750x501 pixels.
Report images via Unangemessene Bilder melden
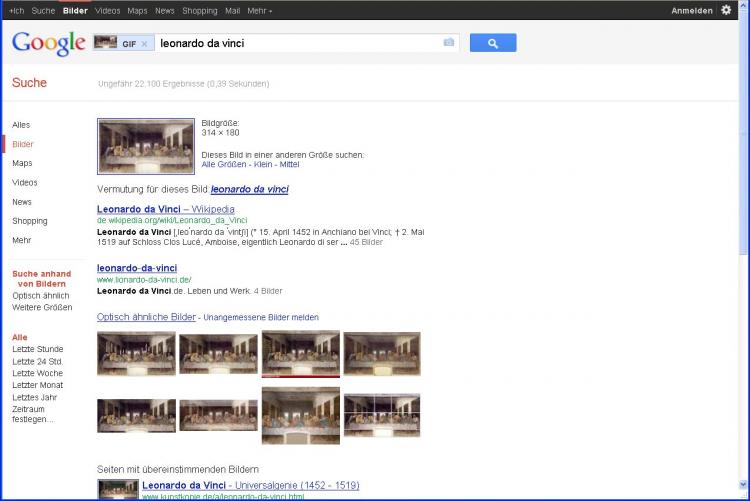[261, 317]
